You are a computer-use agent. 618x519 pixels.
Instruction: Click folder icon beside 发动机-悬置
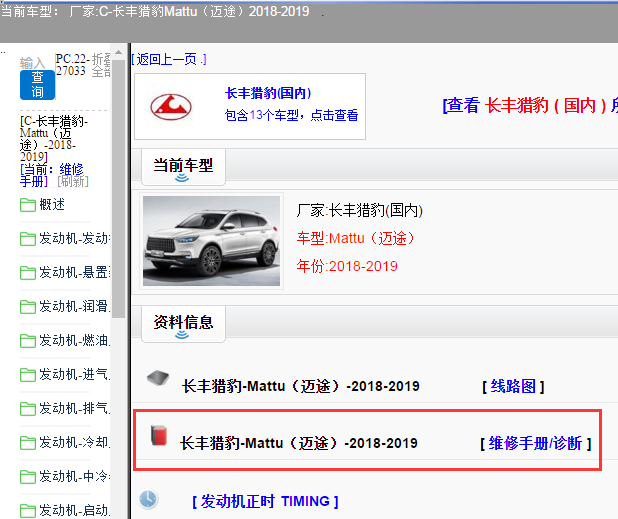(x=28, y=273)
